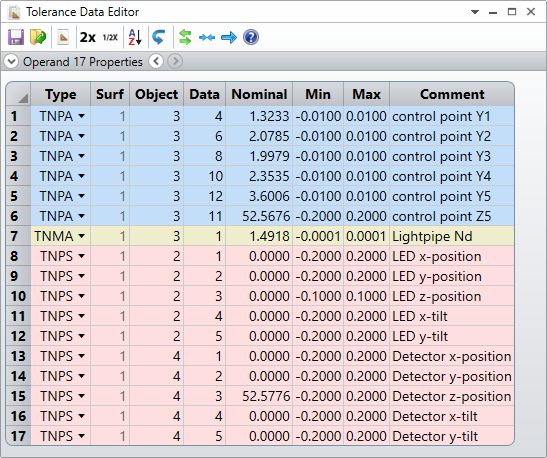
Task: Click the Nominal cell of Lightpipe Nd row
Action: click(259, 236)
